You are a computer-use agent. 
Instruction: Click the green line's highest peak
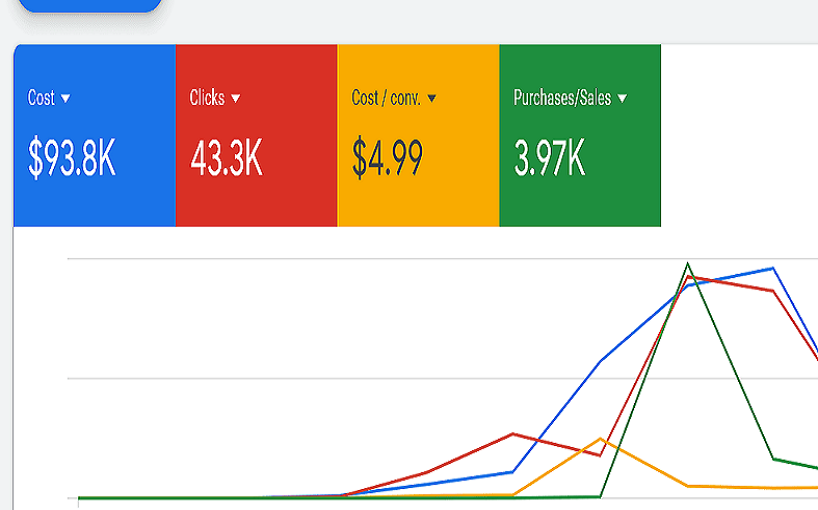(687, 263)
